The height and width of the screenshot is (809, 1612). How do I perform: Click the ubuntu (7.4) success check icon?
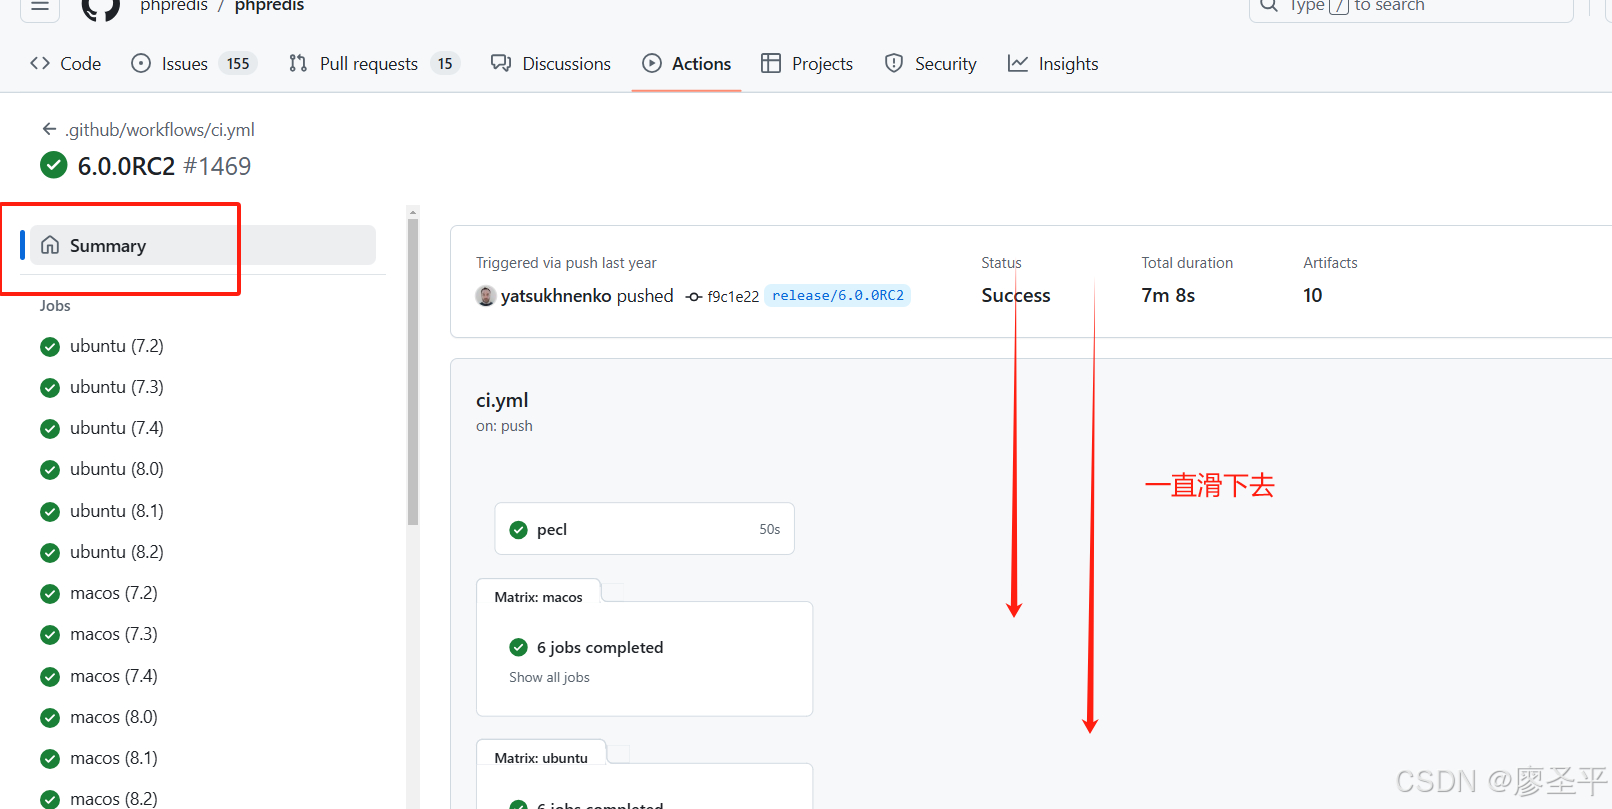click(x=50, y=429)
